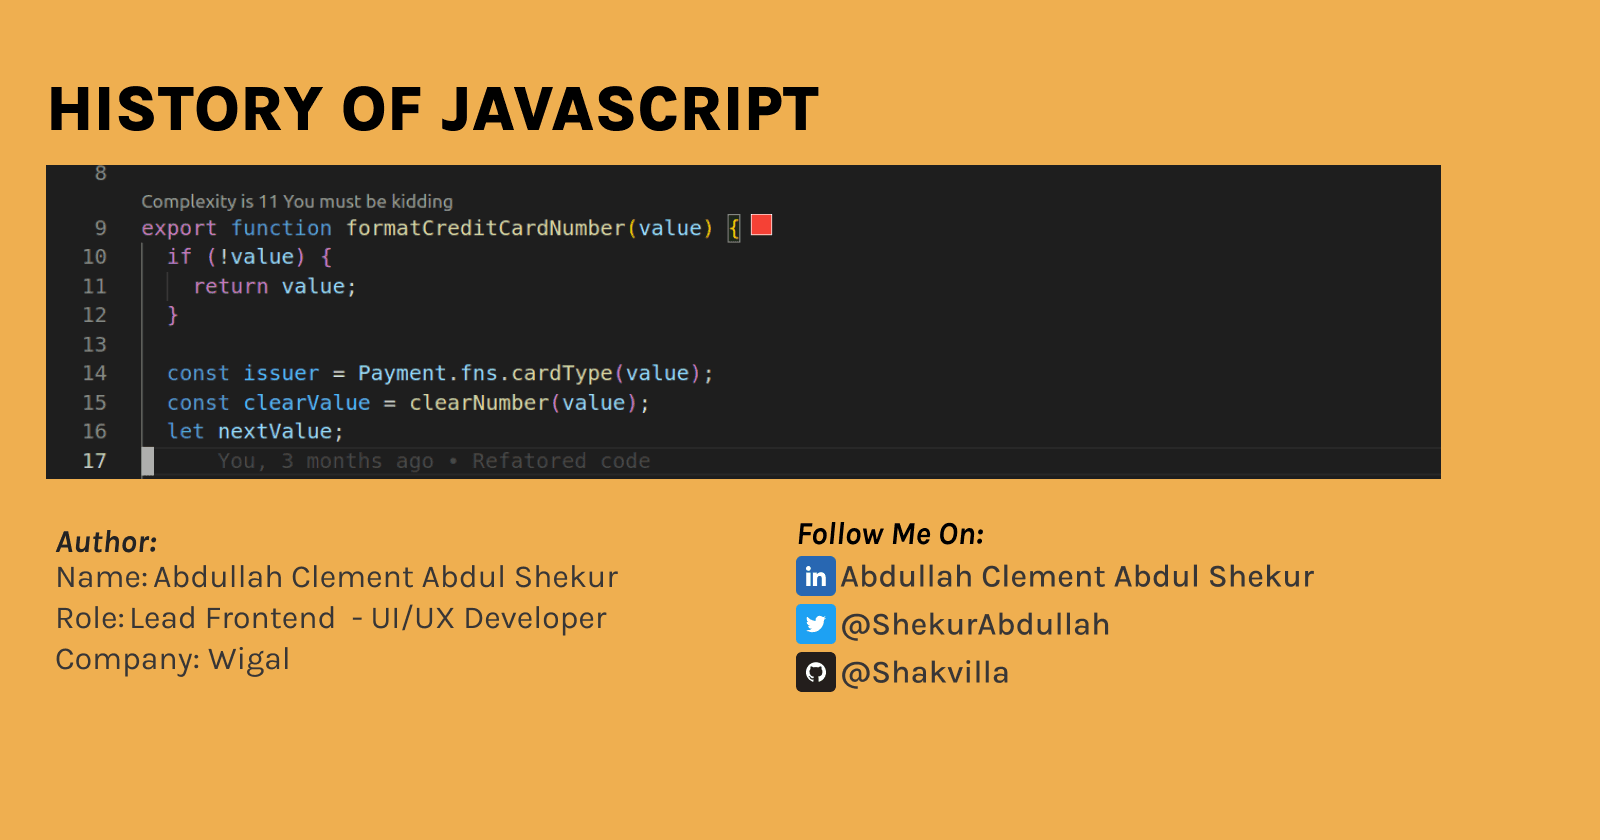Open the LinkedIn name Abdullah Clement Abdul Shekur
1600x840 pixels.
(1077, 577)
